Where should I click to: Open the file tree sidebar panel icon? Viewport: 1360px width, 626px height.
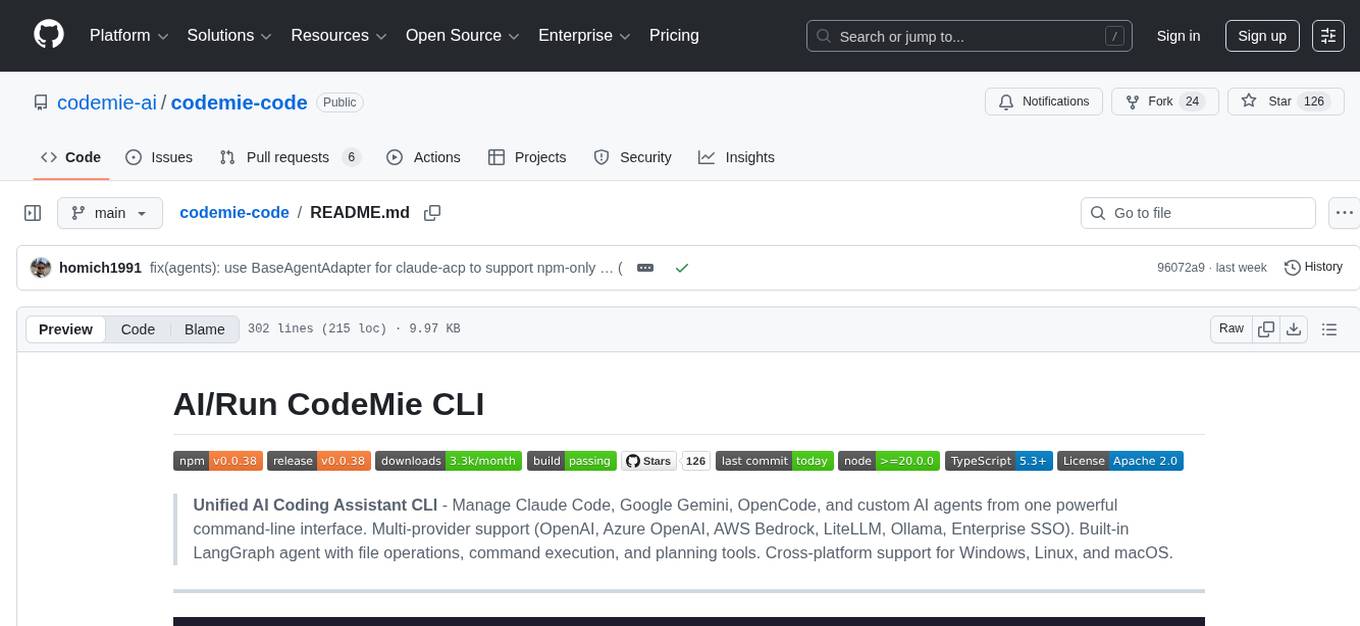pyautogui.click(x=32, y=212)
